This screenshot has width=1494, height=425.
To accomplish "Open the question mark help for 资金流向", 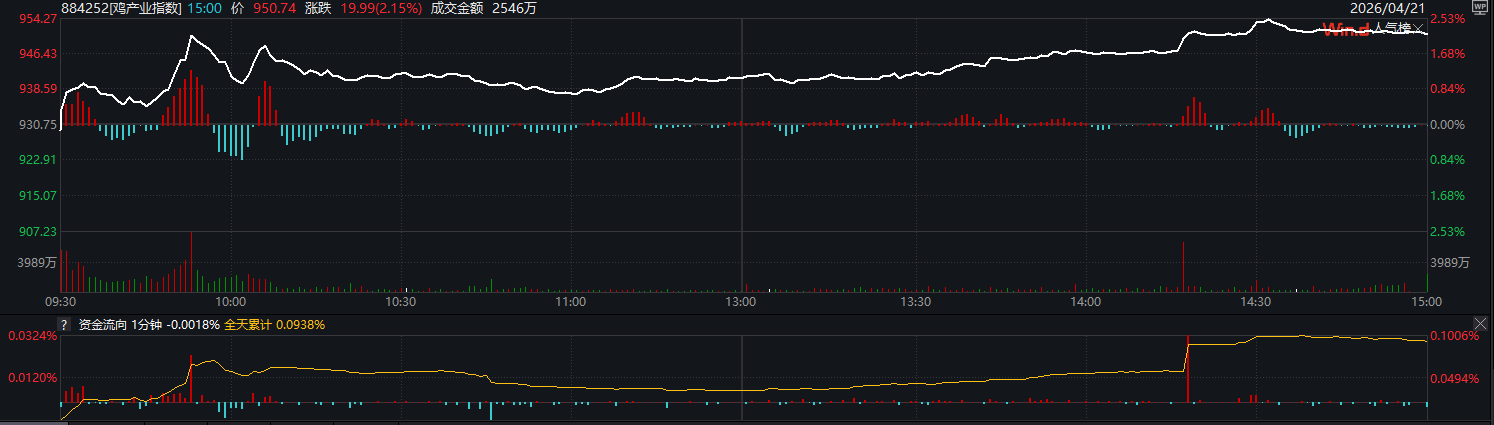I will (65, 325).
